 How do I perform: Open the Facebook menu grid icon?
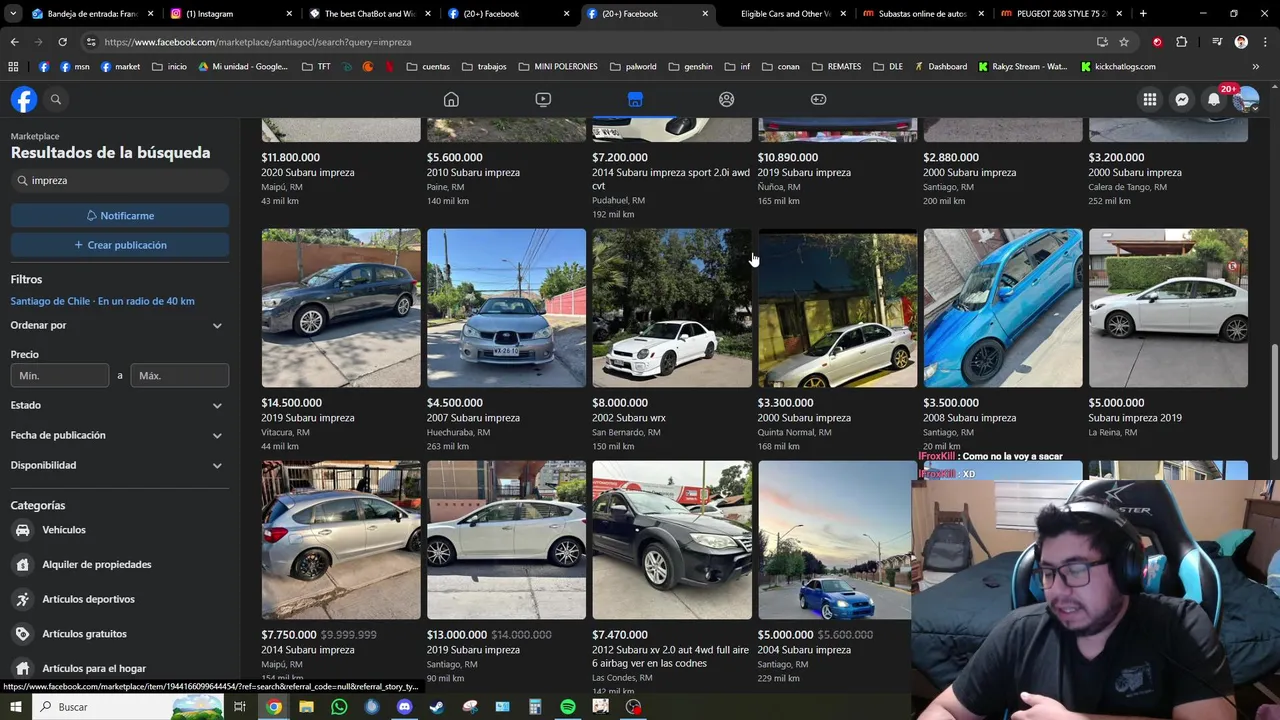1150,99
